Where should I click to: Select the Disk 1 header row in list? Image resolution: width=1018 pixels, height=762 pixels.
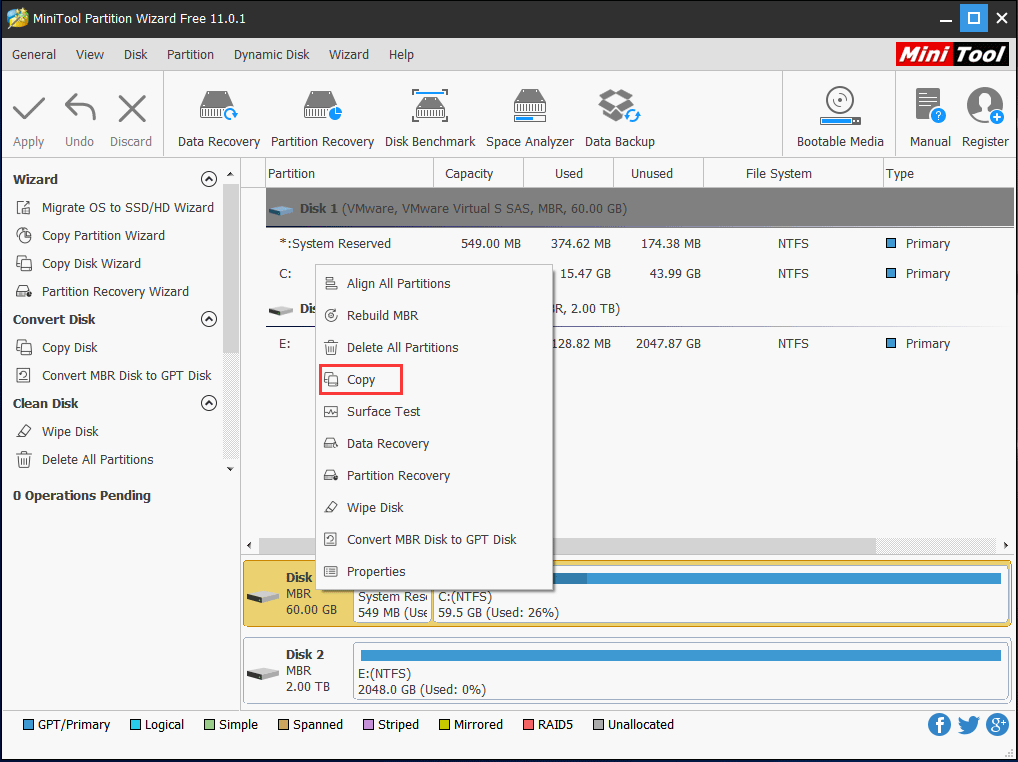point(639,208)
